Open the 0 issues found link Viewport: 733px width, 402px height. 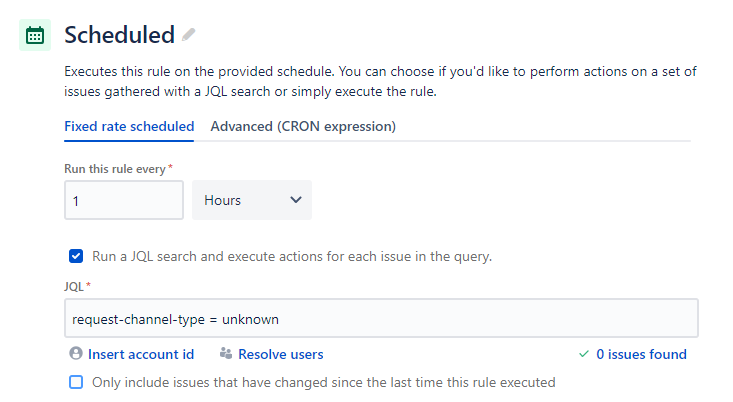[641, 354]
